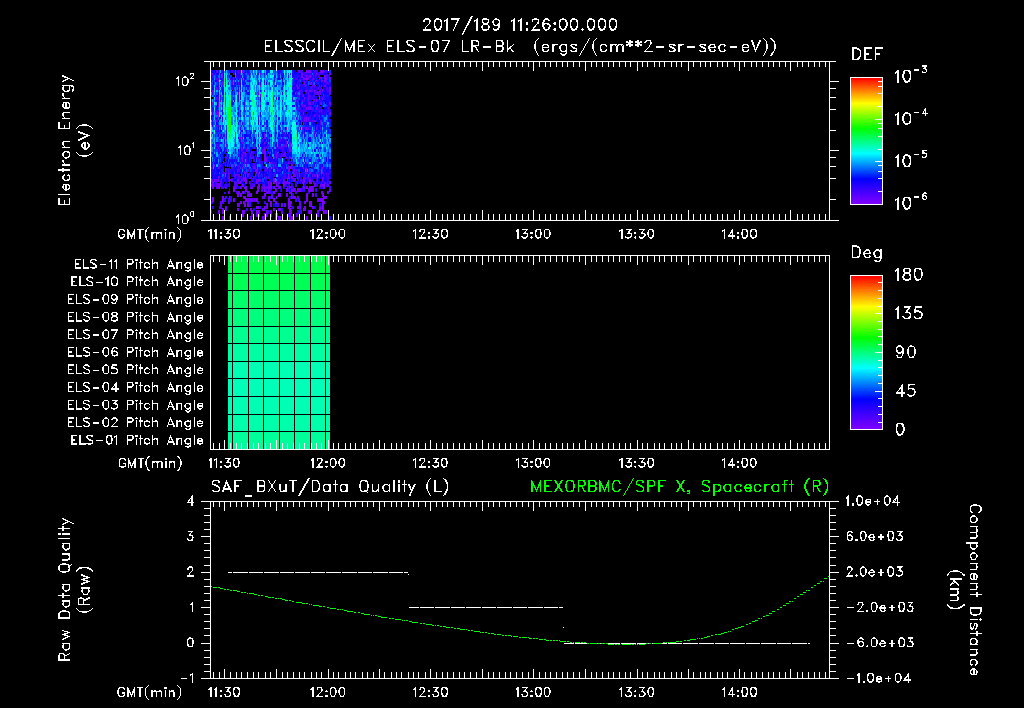
Task: Click the data quality line at level 1
Action: pos(486,607)
